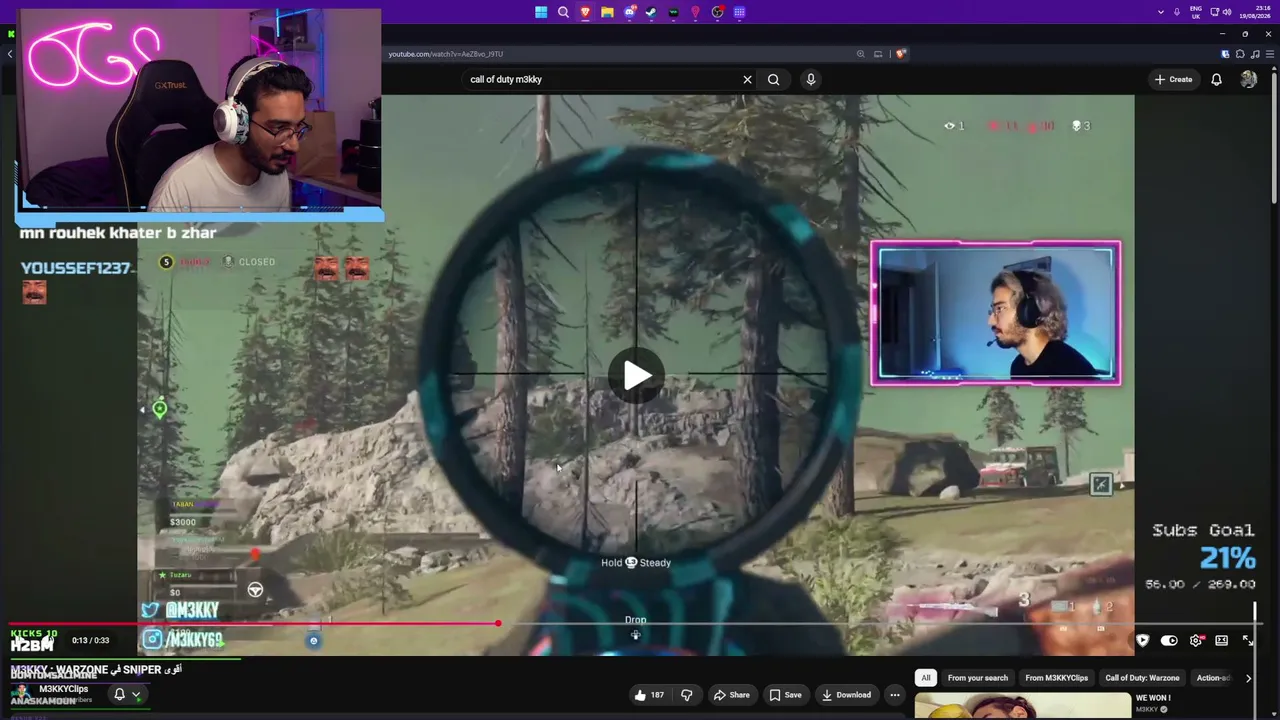
Task: Open the browser hamburger menu
Action: 1268,54
